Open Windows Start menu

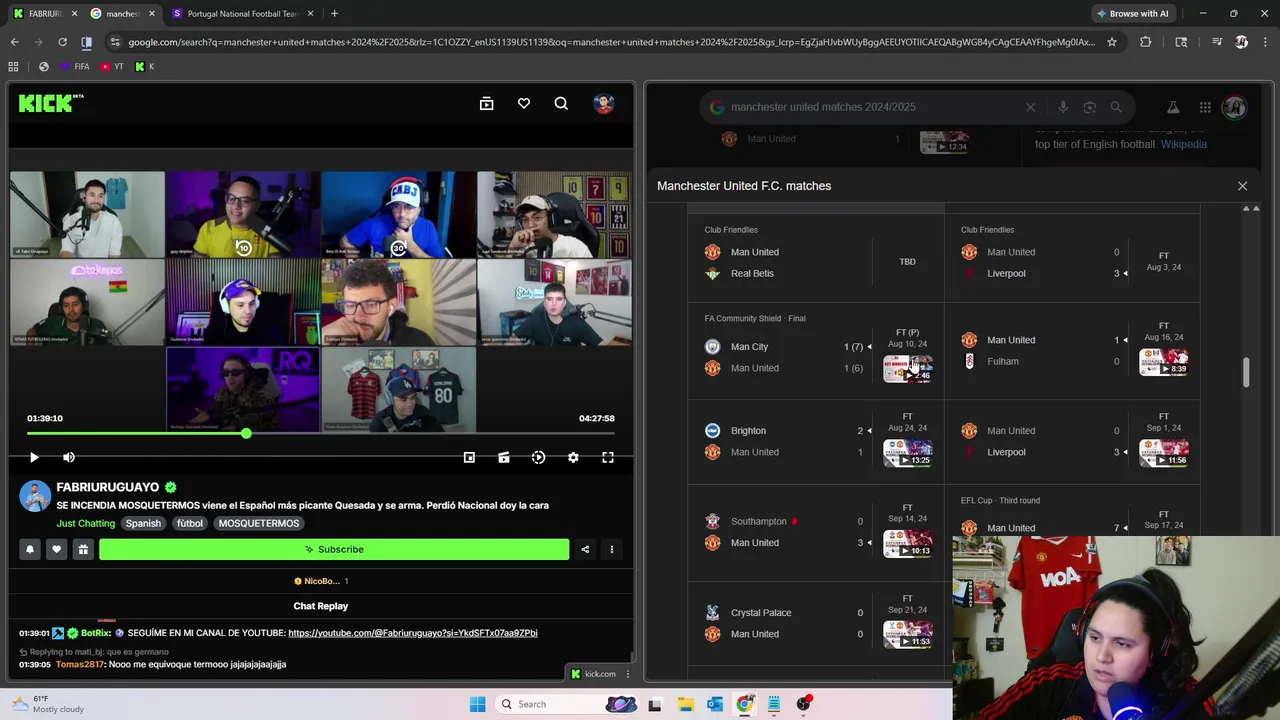477,704
